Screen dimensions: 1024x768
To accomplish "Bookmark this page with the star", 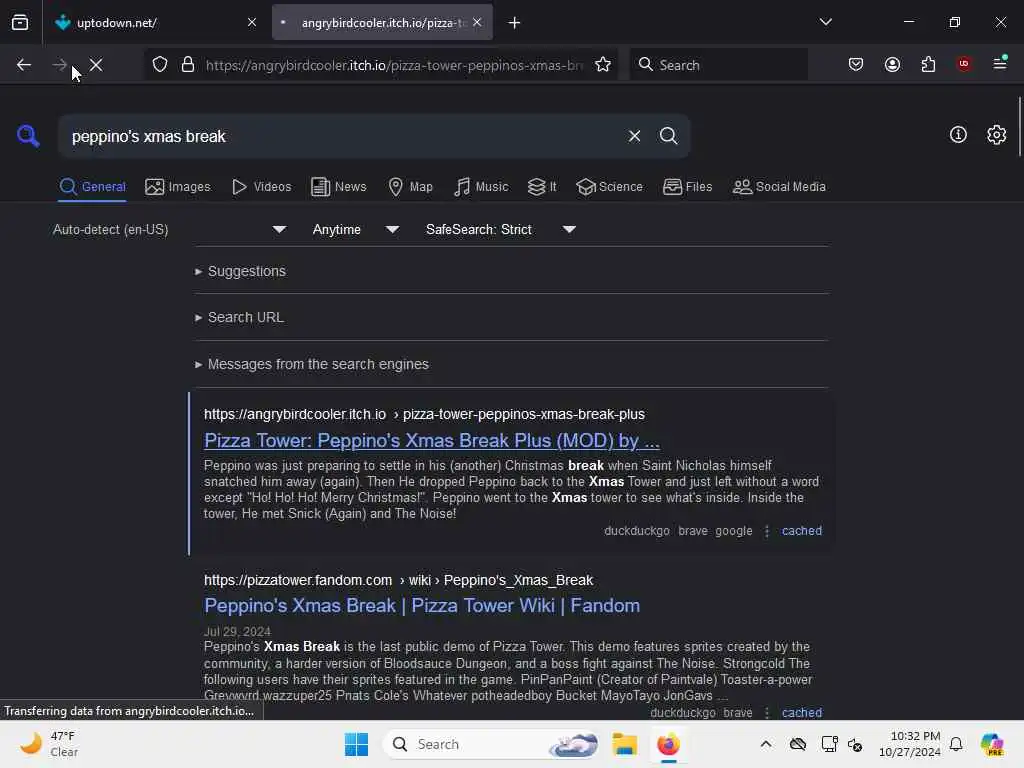I will tap(603, 65).
